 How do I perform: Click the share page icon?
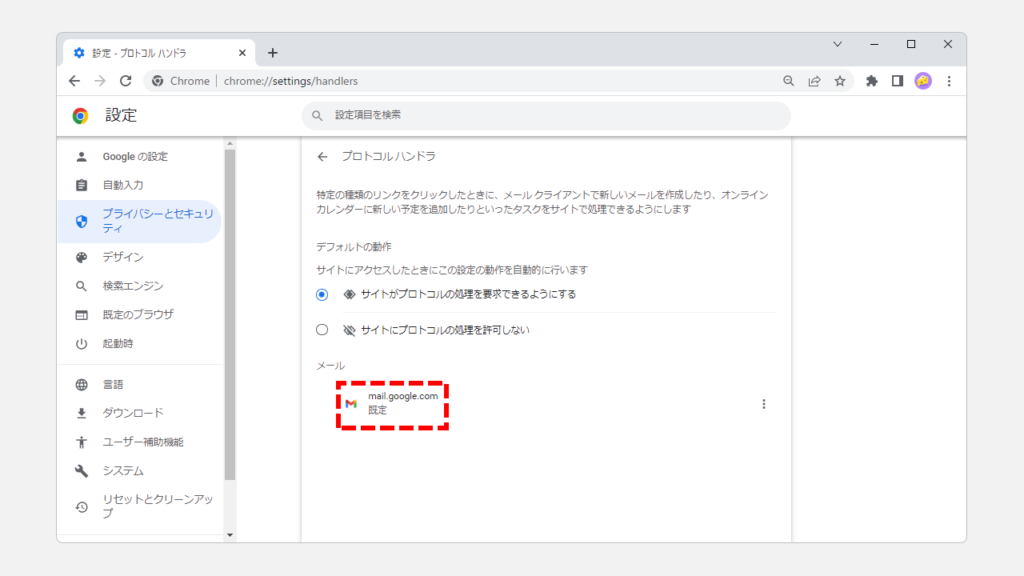tap(814, 81)
